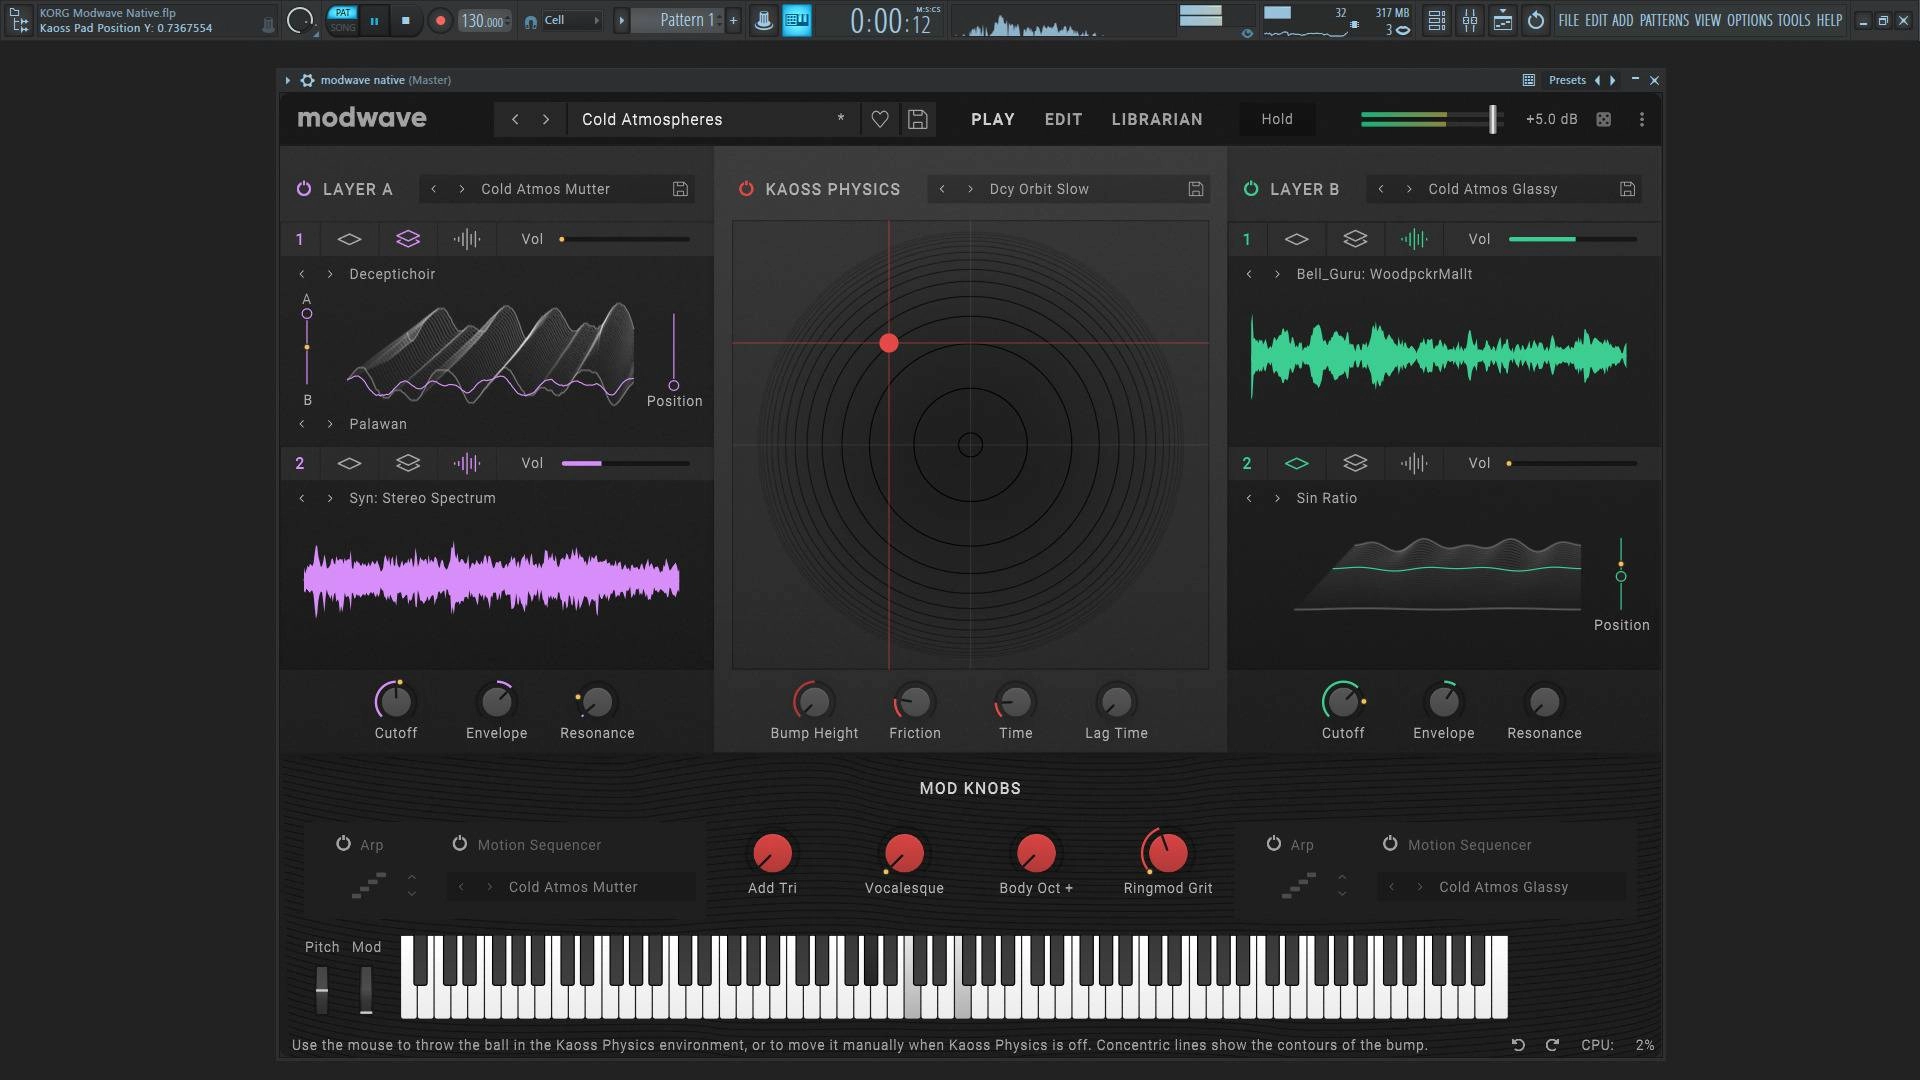Open the Presets menu in plugin wrapper
The width and height of the screenshot is (1920, 1080).
(x=1567, y=80)
